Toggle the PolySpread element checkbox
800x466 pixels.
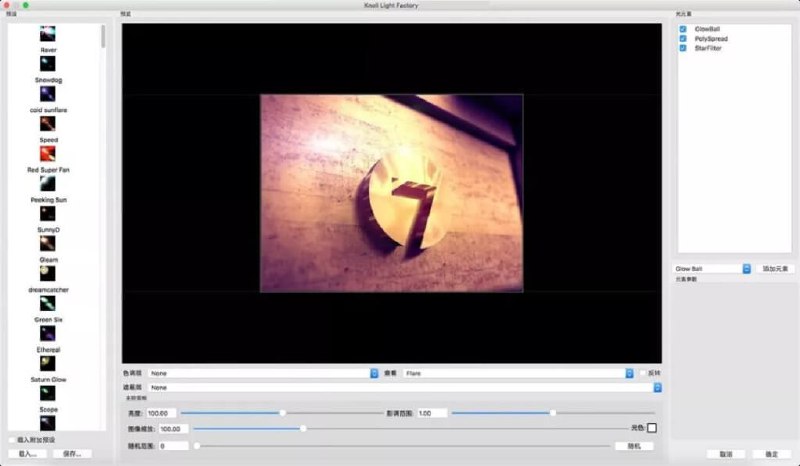point(683,39)
